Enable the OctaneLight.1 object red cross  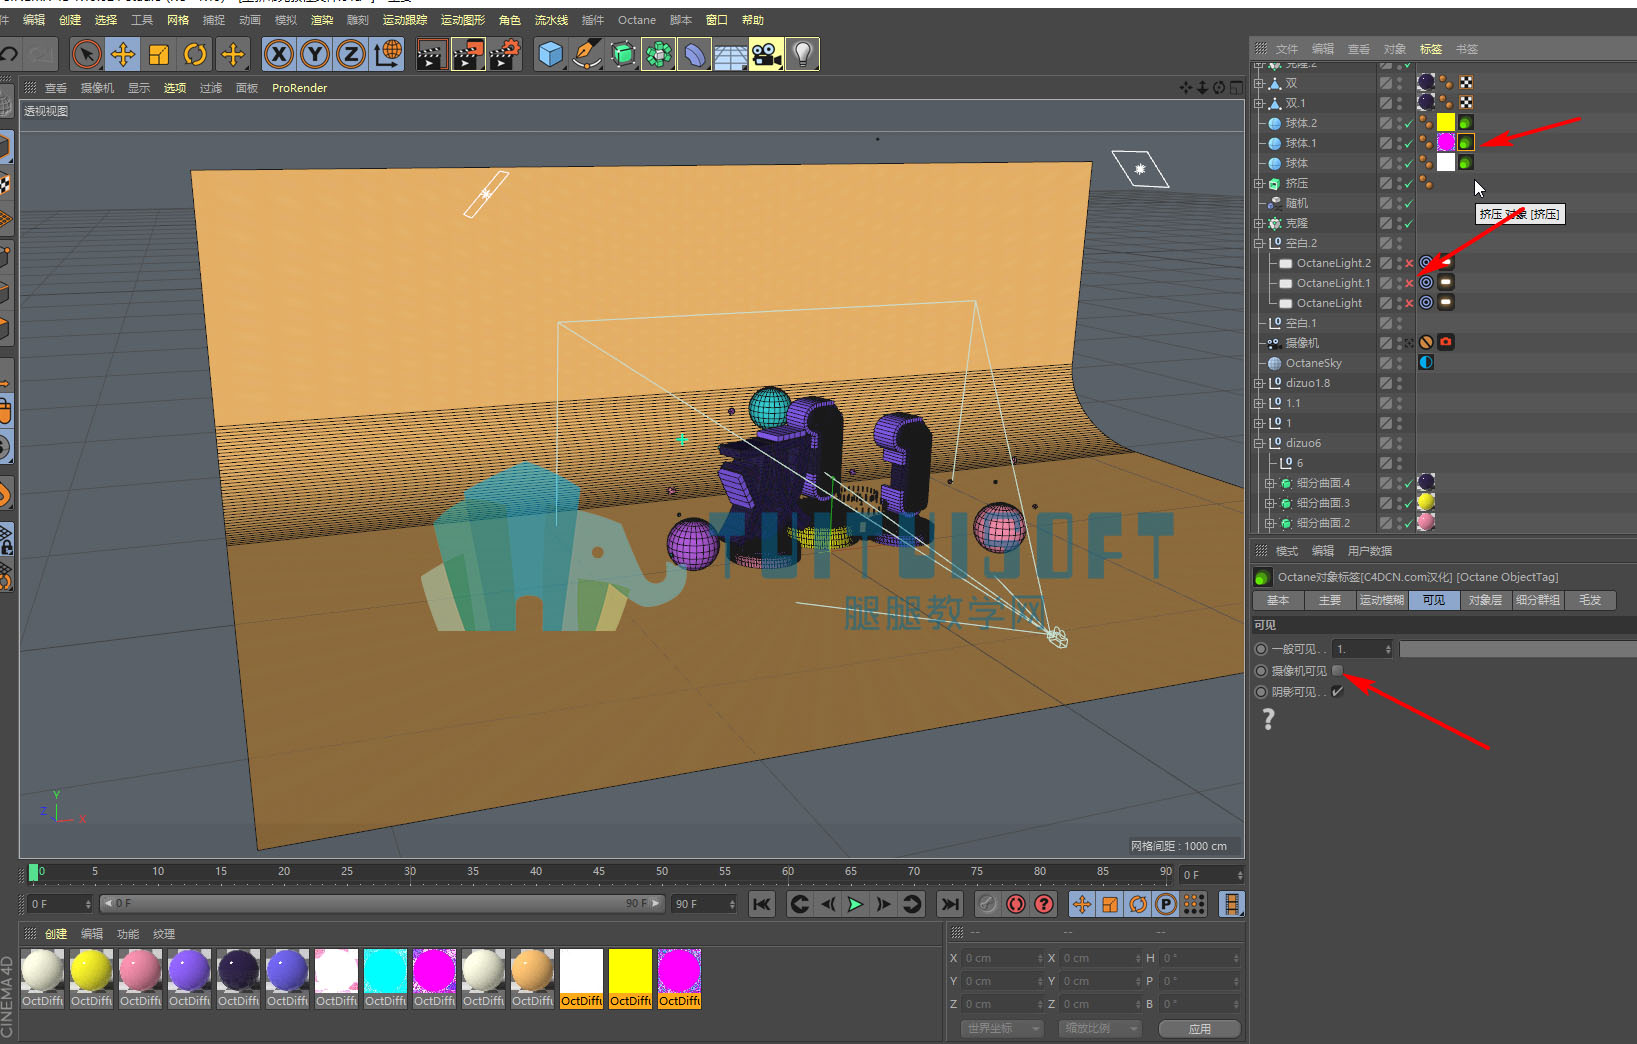pos(1409,284)
